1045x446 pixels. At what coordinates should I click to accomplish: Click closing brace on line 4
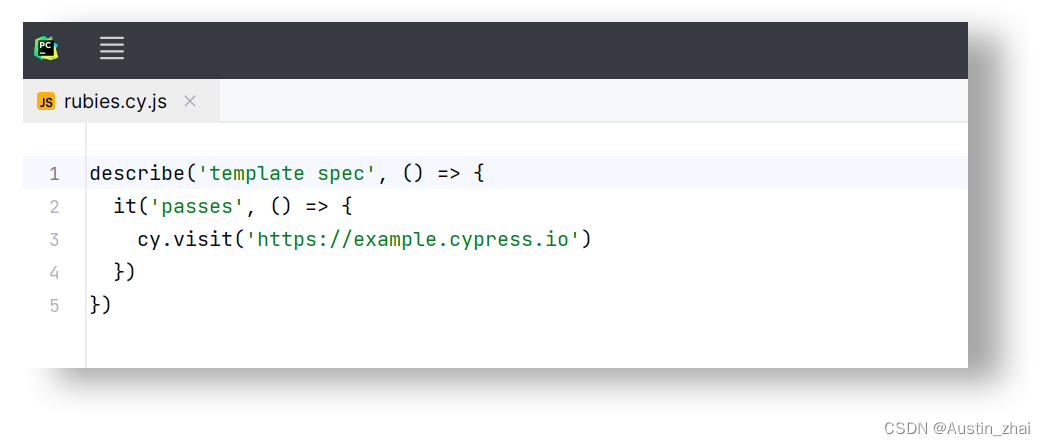119,272
